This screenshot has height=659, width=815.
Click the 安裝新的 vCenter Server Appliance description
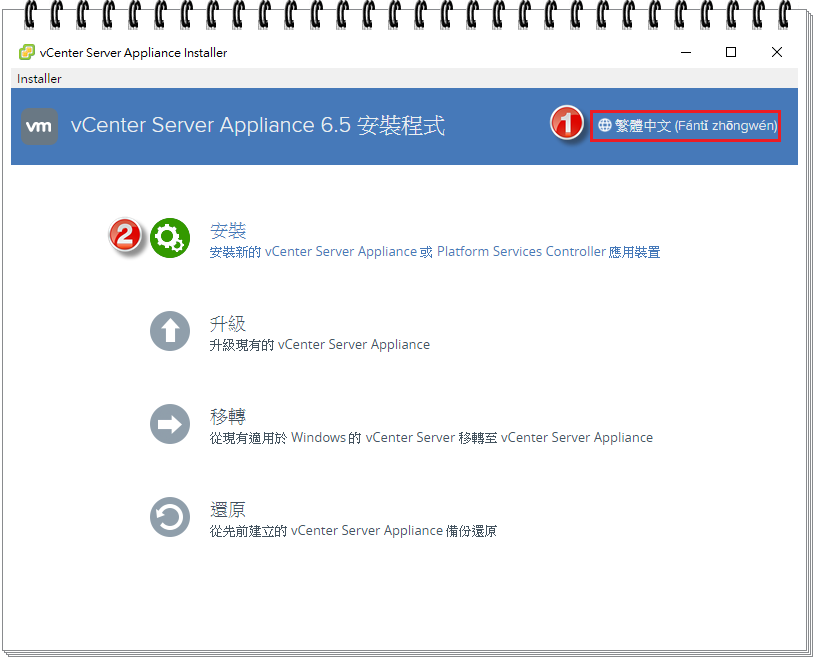coord(435,252)
